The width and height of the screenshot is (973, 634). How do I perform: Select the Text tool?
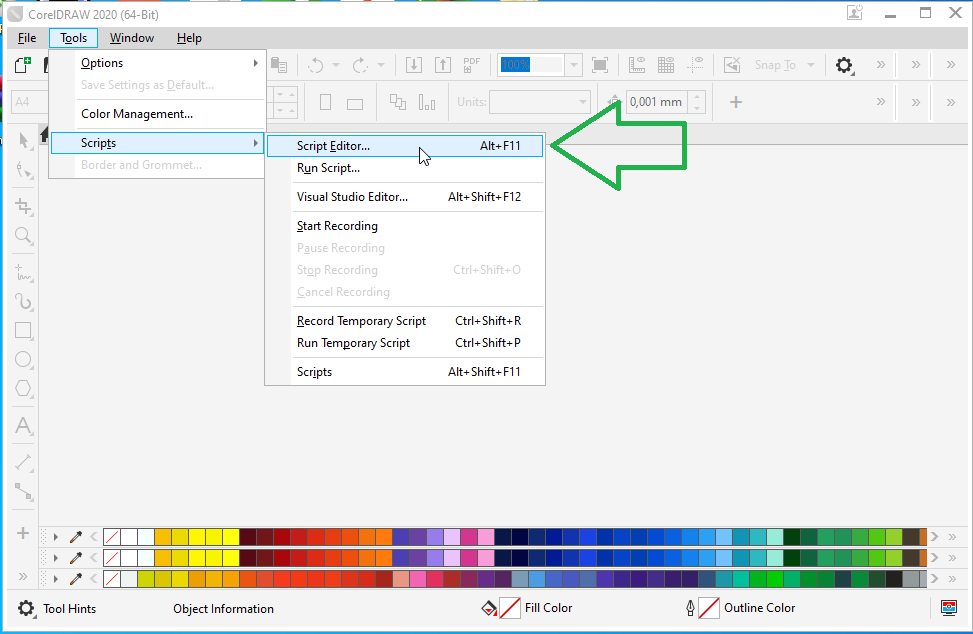[x=24, y=426]
